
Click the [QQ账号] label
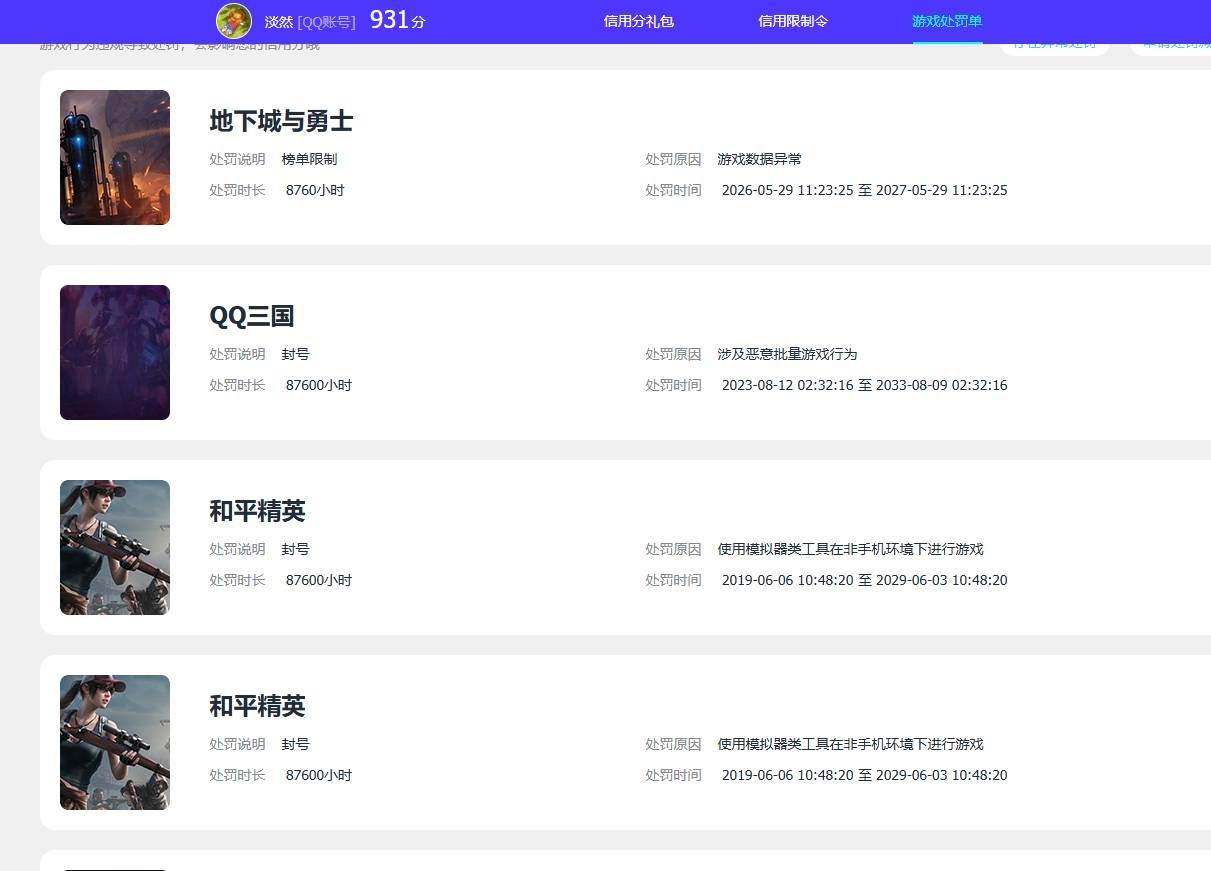[326, 22]
